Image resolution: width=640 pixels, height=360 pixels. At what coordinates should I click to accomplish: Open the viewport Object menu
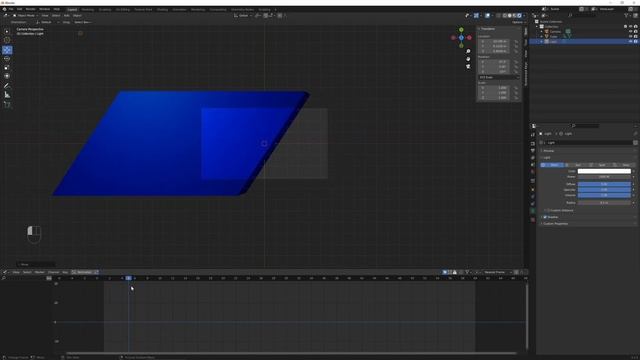77,16
